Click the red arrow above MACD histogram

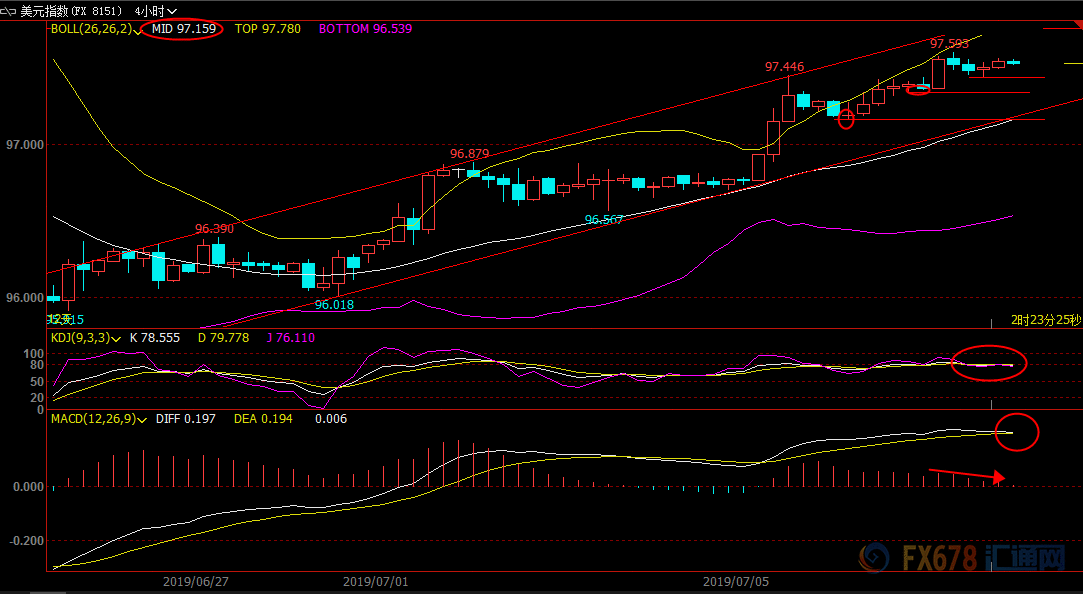pos(966,475)
